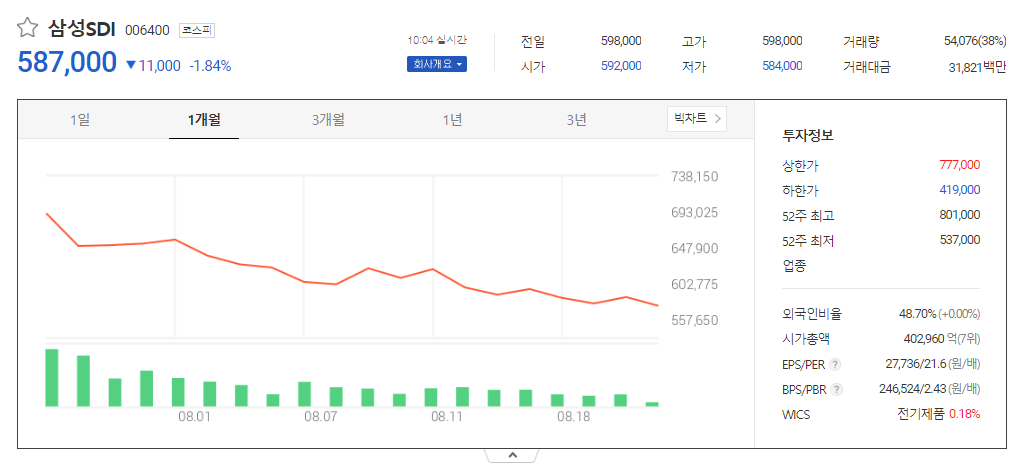Click the 10:04 실시간 timestamp
The height and width of the screenshot is (472, 1019).
click(x=437, y=40)
